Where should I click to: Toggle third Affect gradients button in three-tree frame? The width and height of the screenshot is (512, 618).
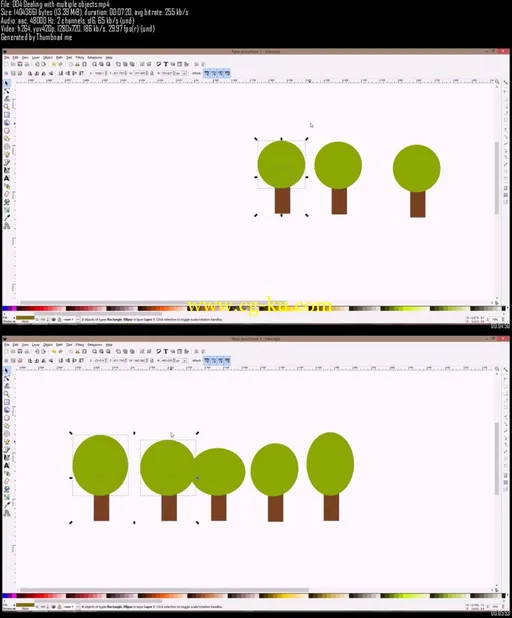coord(220,73)
